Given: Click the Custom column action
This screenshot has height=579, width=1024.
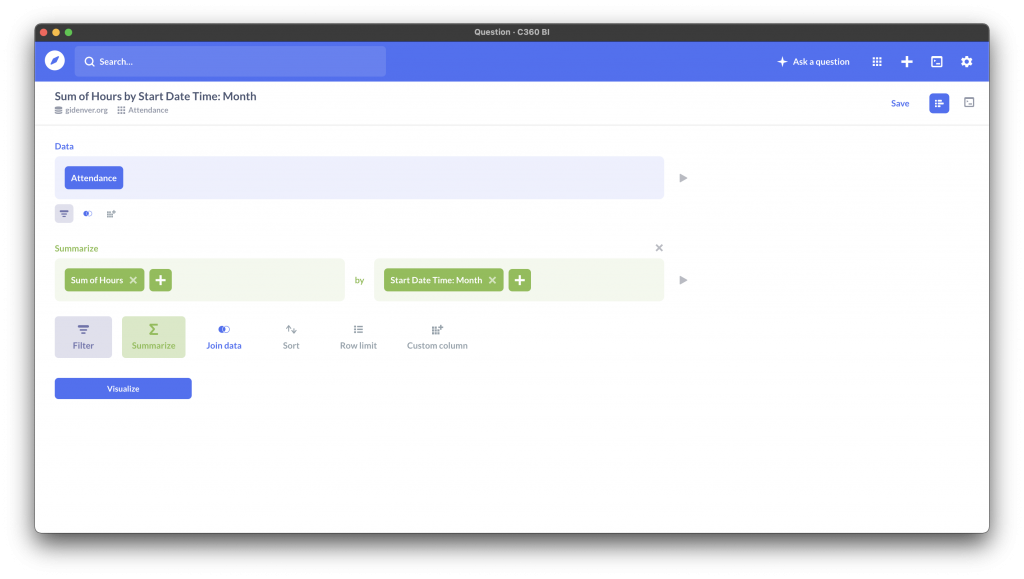Looking at the screenshot, I should pyautogui.click(x=438, y=337).
